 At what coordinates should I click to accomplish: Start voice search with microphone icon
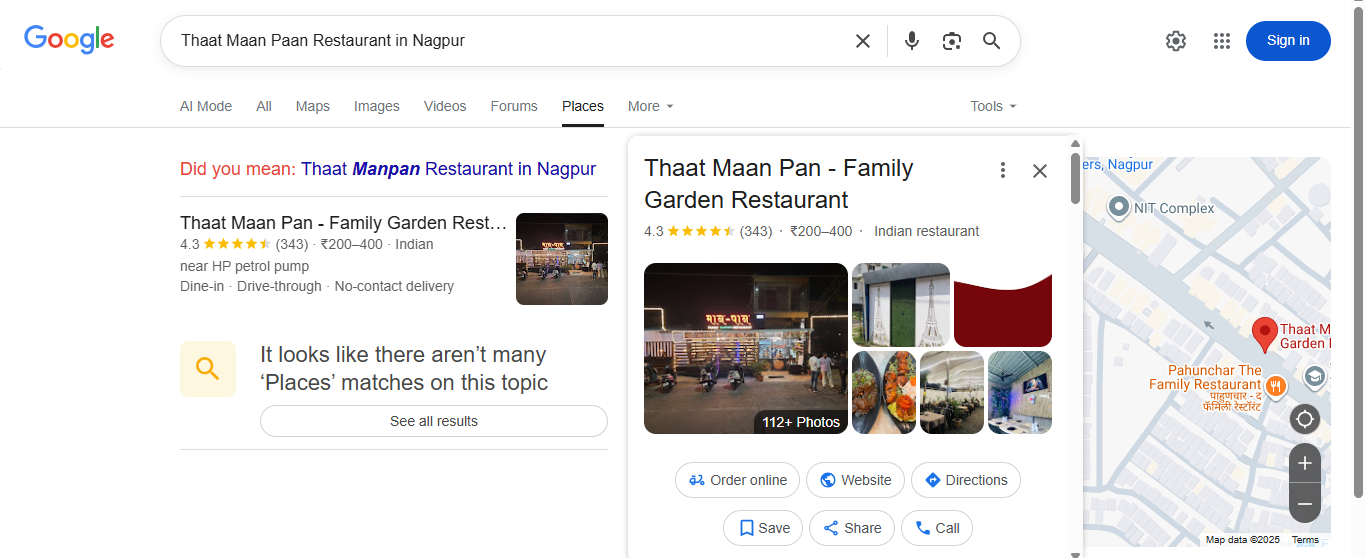pyautogui.click(x=911, y=41)
